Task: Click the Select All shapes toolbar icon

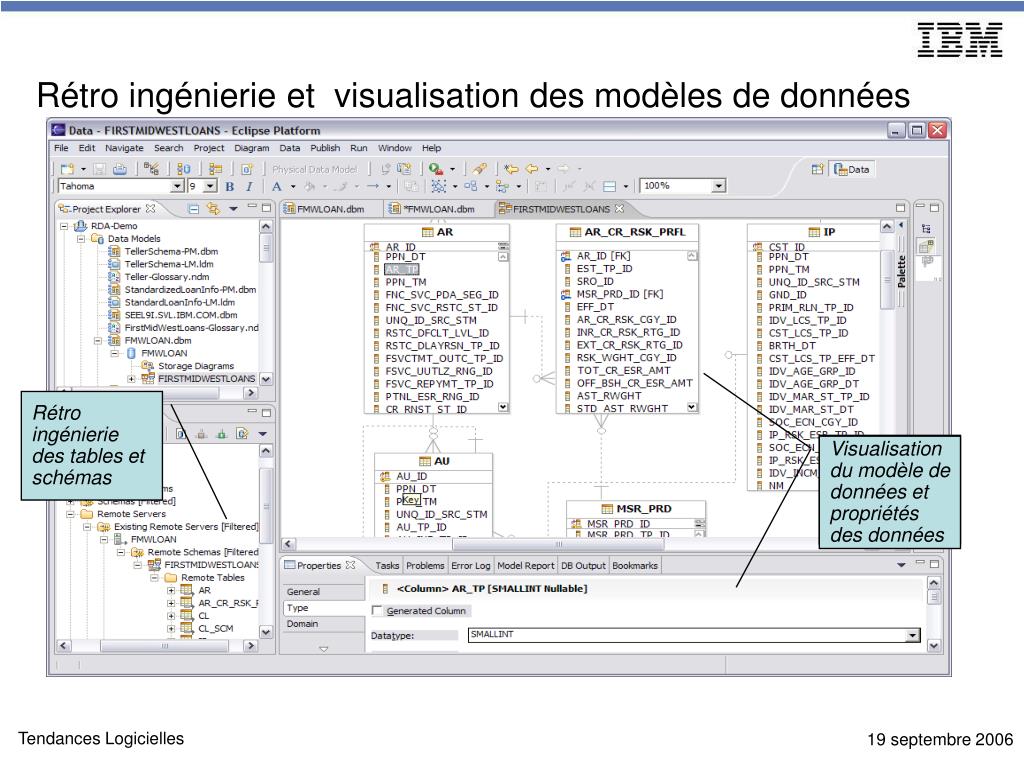Action: point(438,186)
